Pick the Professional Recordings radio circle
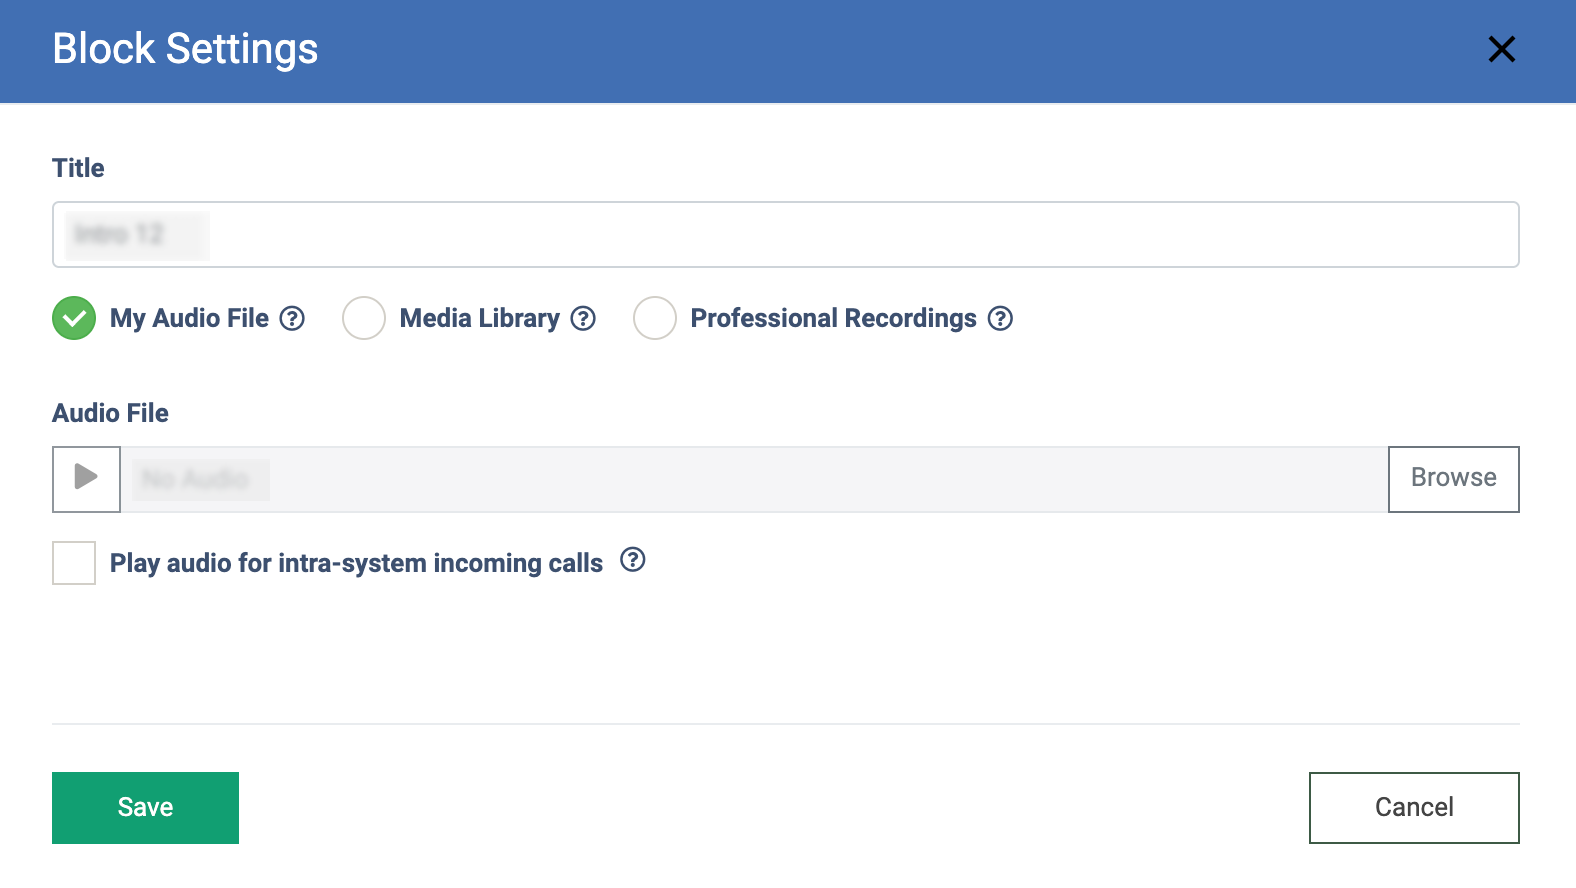 655,318
